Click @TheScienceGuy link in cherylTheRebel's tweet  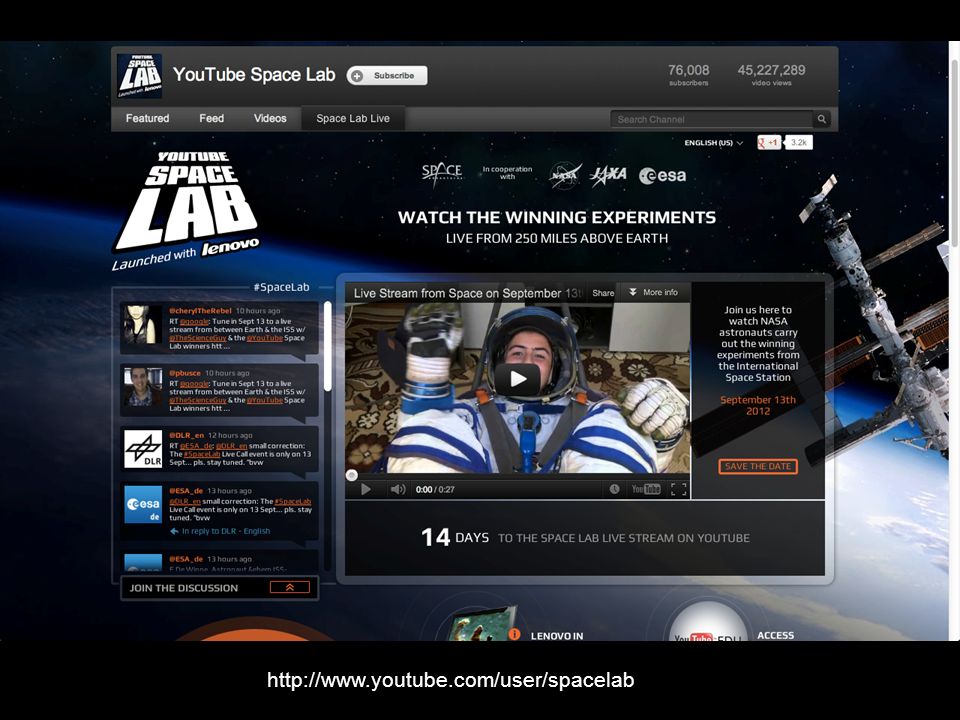(198, 338)
